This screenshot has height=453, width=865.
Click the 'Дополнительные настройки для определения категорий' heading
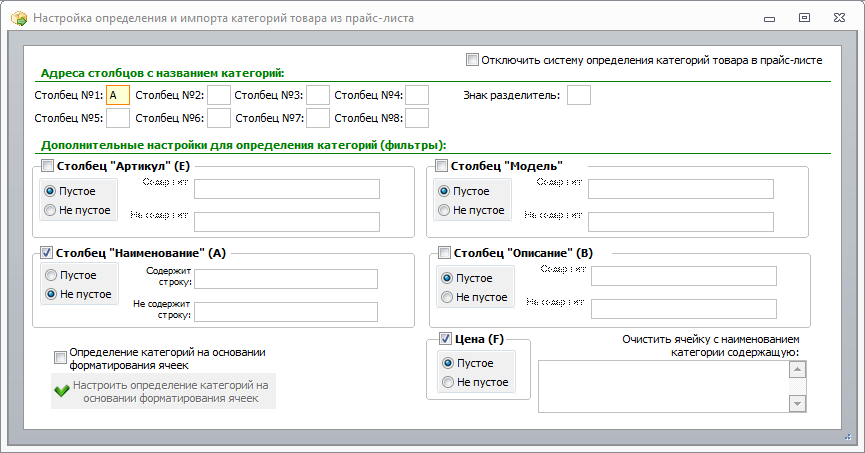click(243, 145)
